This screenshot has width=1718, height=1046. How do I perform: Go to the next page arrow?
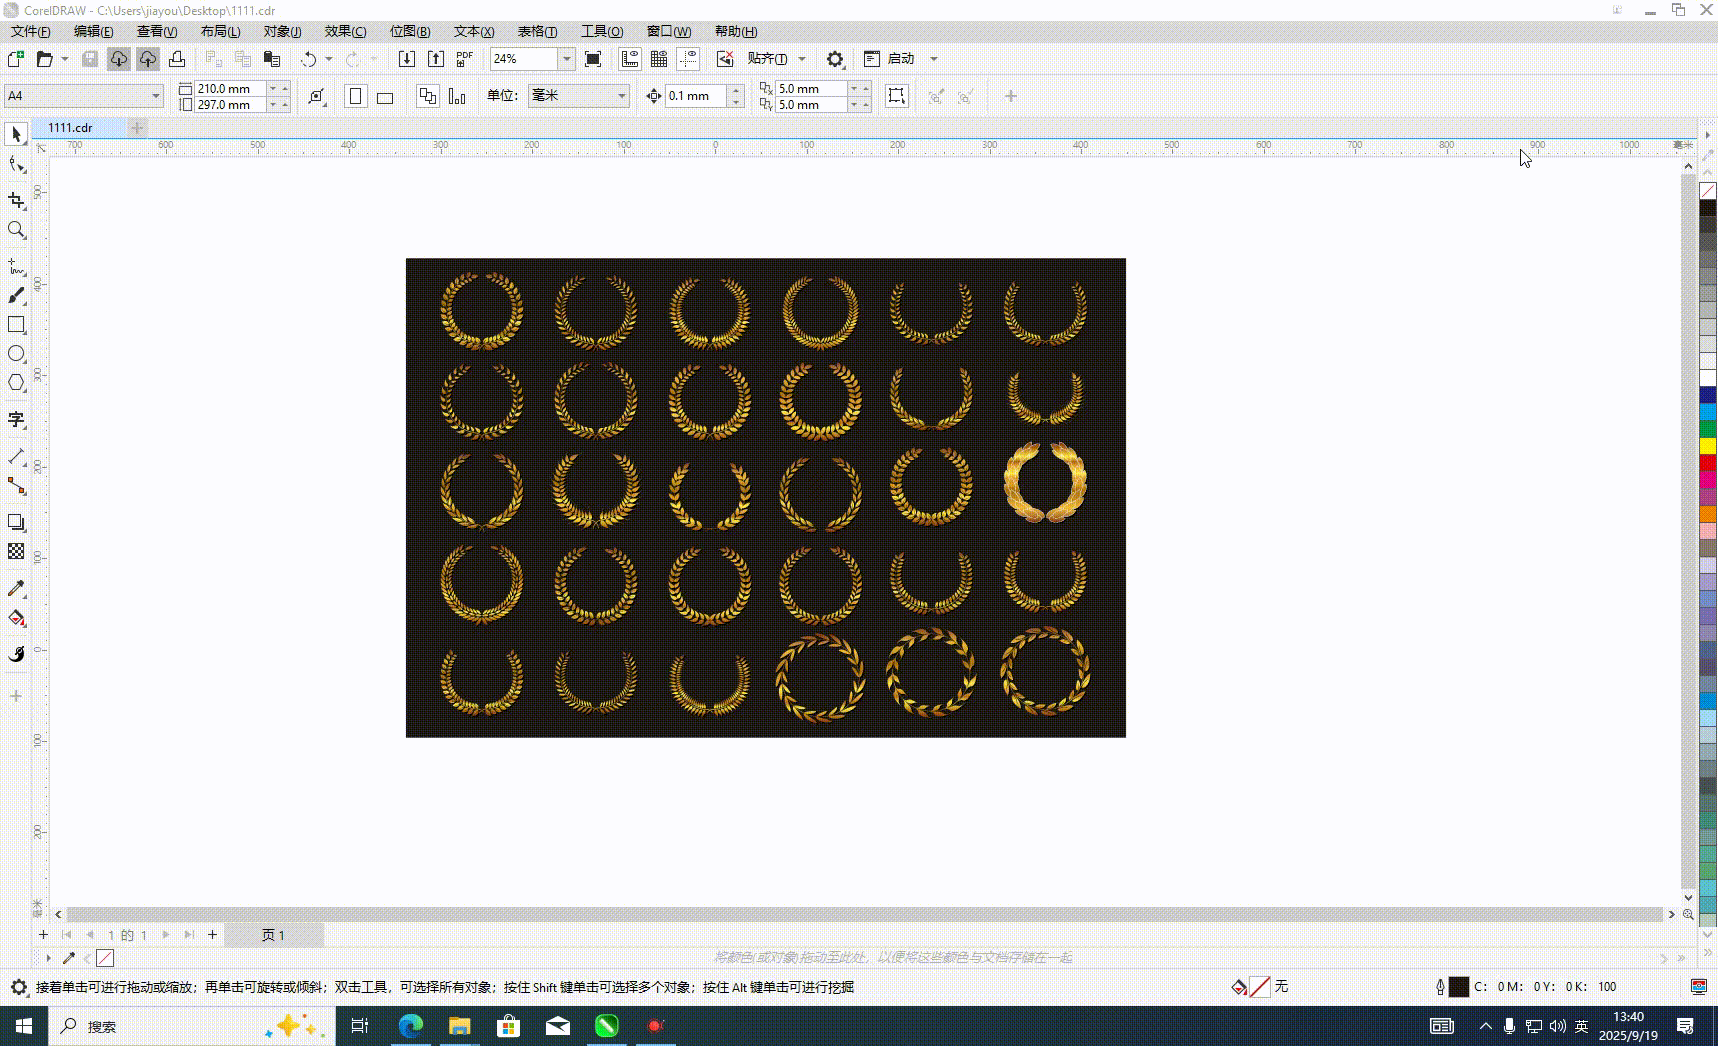(x=166, y=935)
